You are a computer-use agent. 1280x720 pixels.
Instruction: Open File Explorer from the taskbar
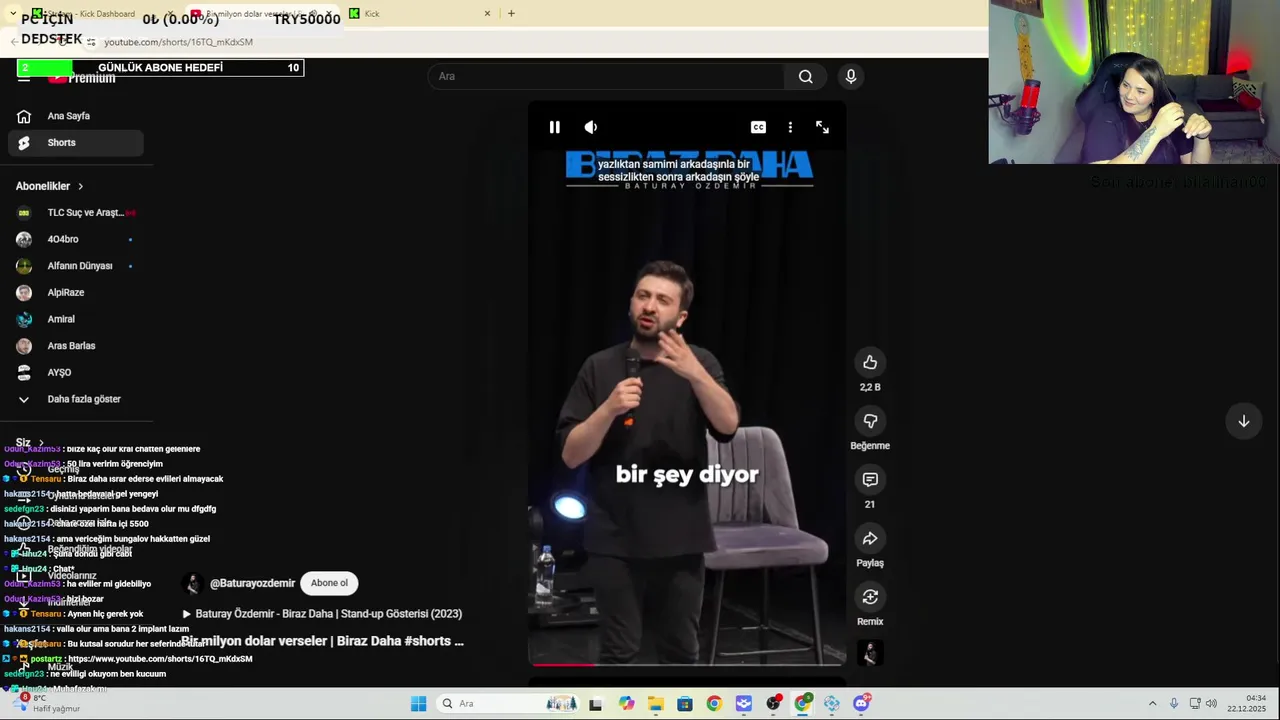[655, 704]
